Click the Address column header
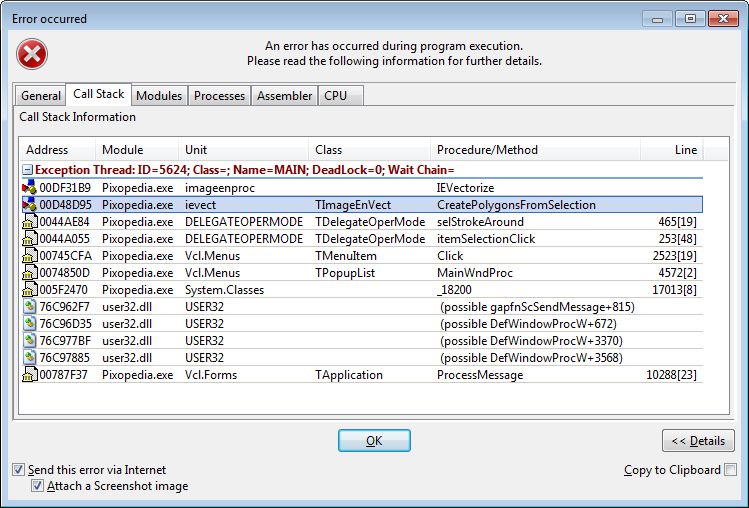Image resolution: width=749 pixels, height=508 pixels. (58, 150)
